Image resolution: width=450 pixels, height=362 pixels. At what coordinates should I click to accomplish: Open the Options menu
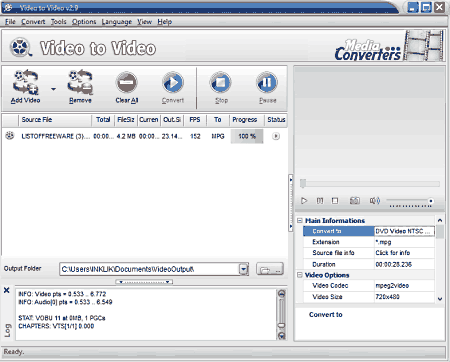84,22
